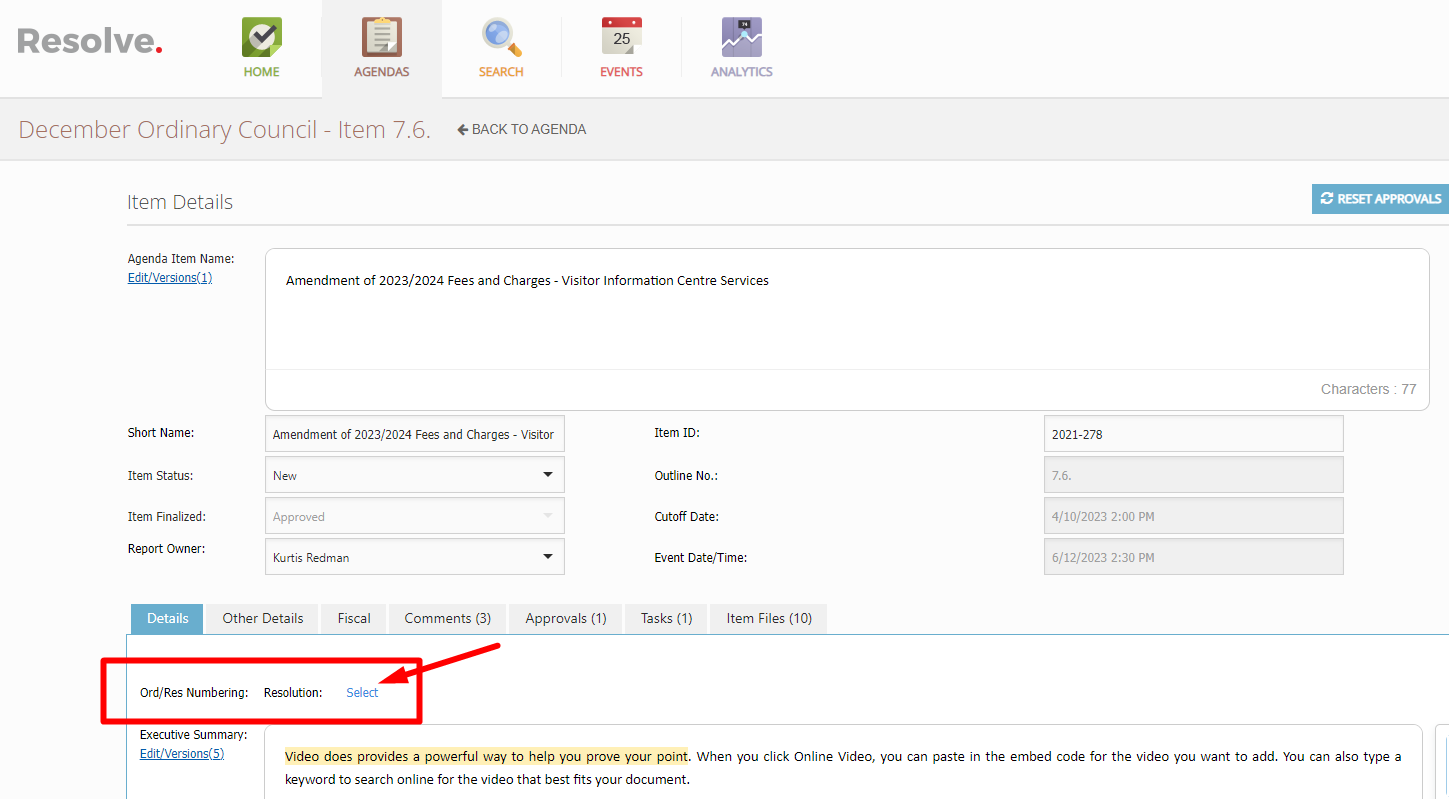Click the SEARCH label in navigation

pyautogui.click(x=501, y=72)
